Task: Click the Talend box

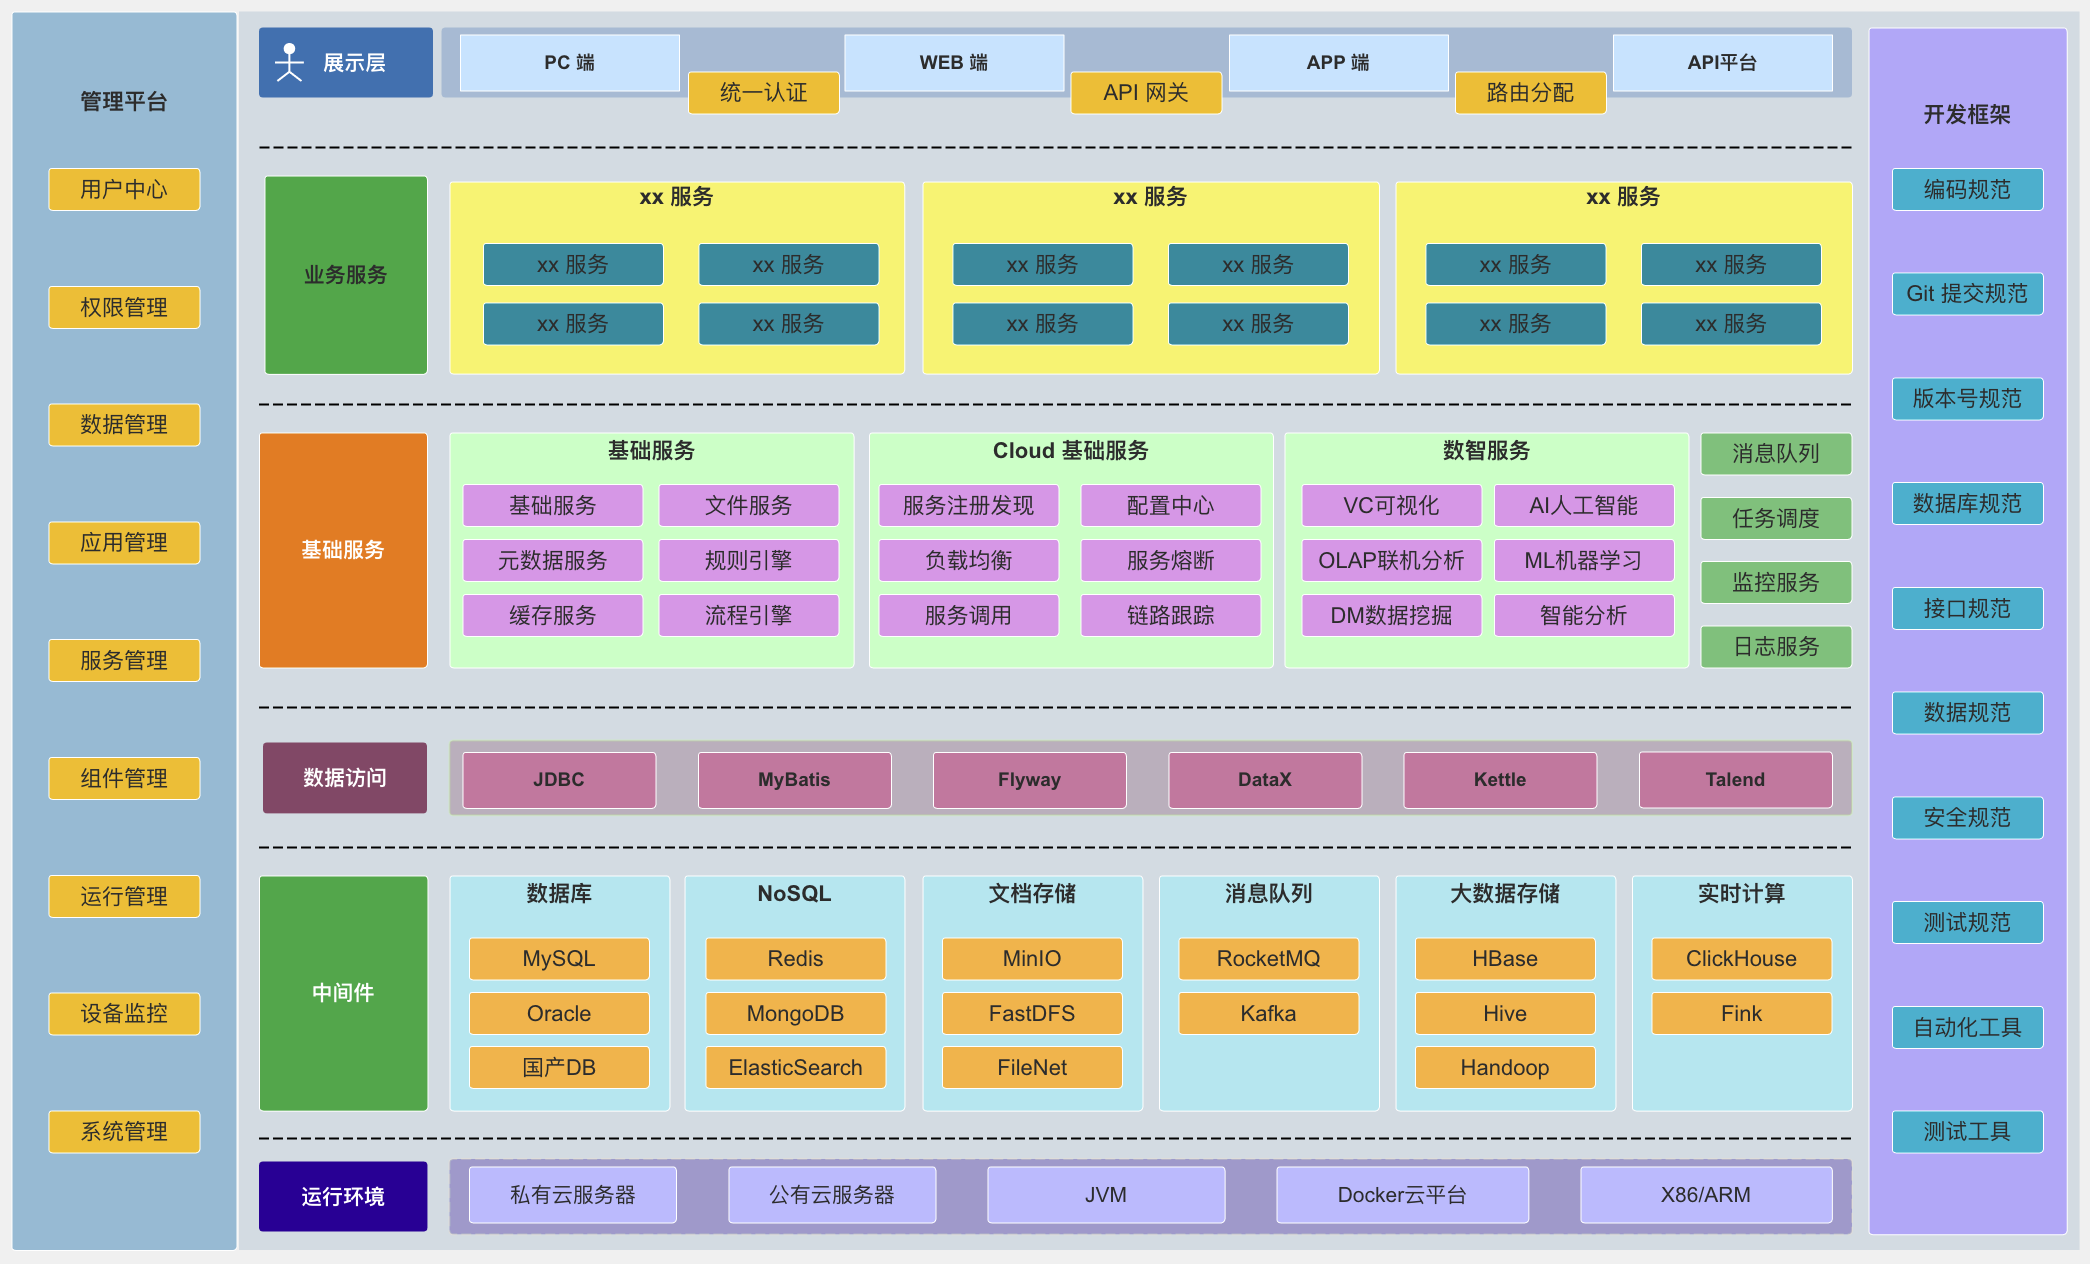Action: [x=1736, y=780]
